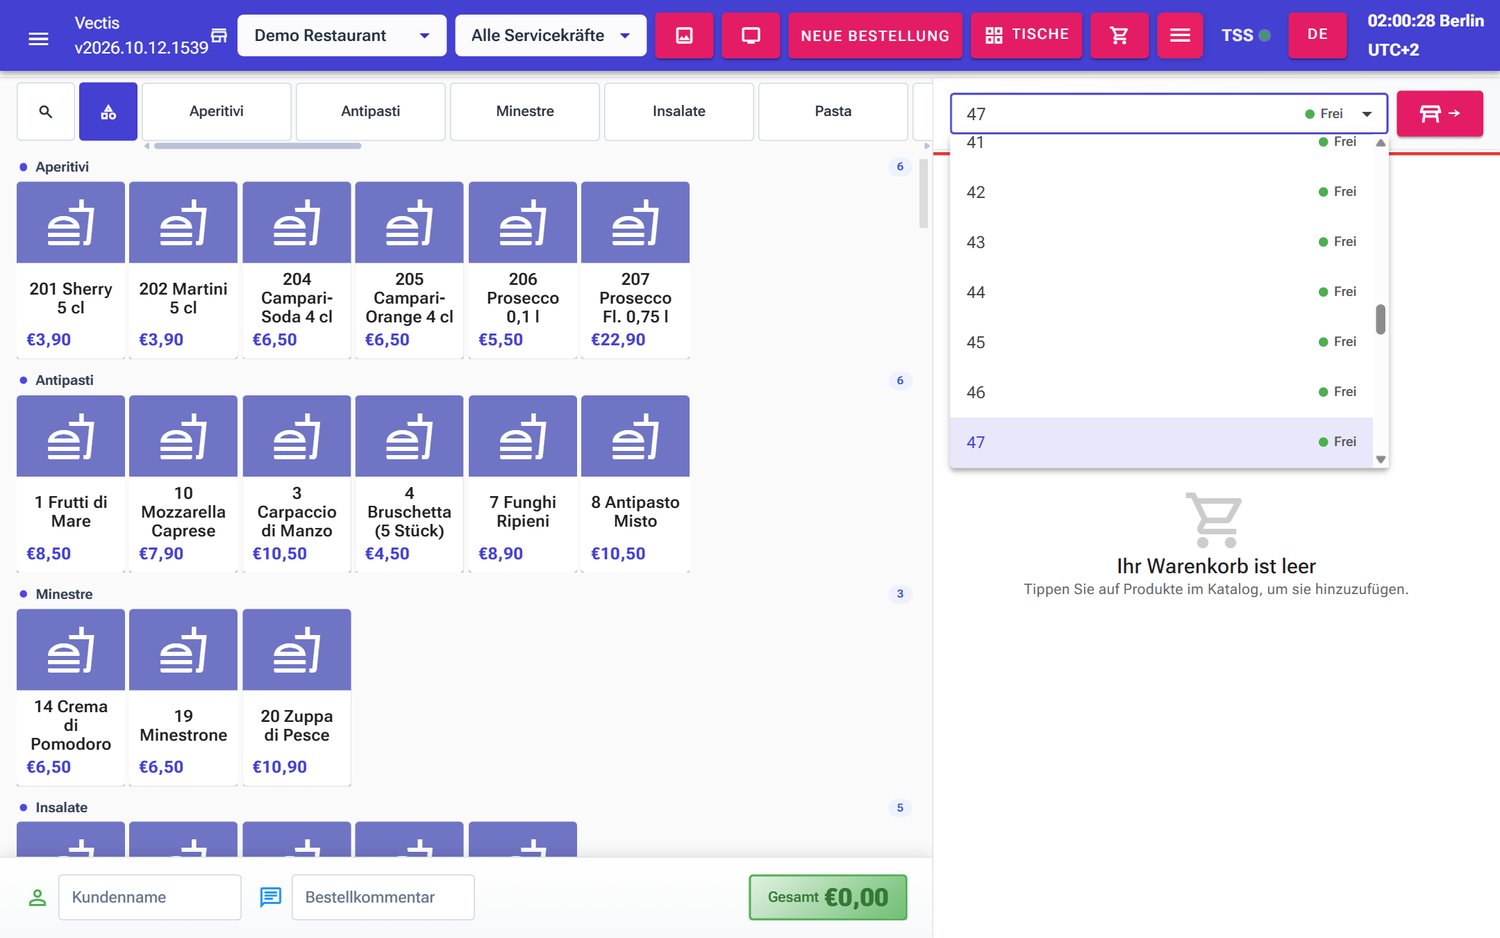The image size is (1500, 938).
Task: Switch to the Insalate category tab
Action: [679, 112]
